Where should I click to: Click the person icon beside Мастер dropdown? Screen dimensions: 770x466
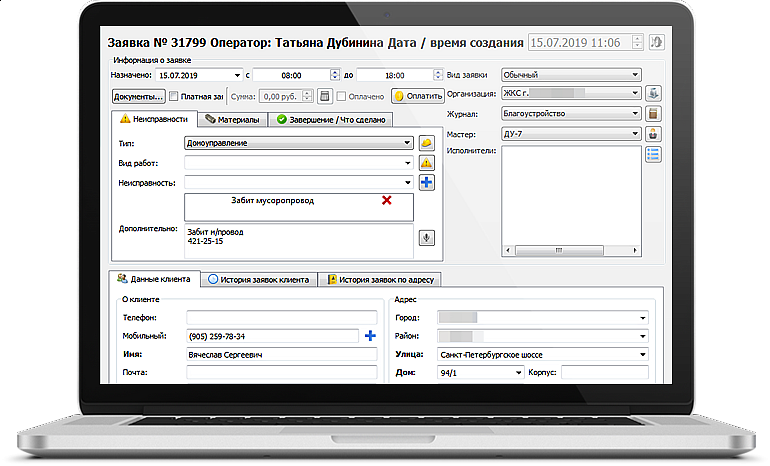click(x=653, y=134)
